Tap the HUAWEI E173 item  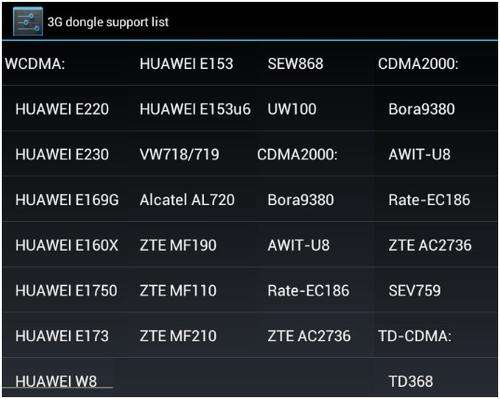pos(62,336)
